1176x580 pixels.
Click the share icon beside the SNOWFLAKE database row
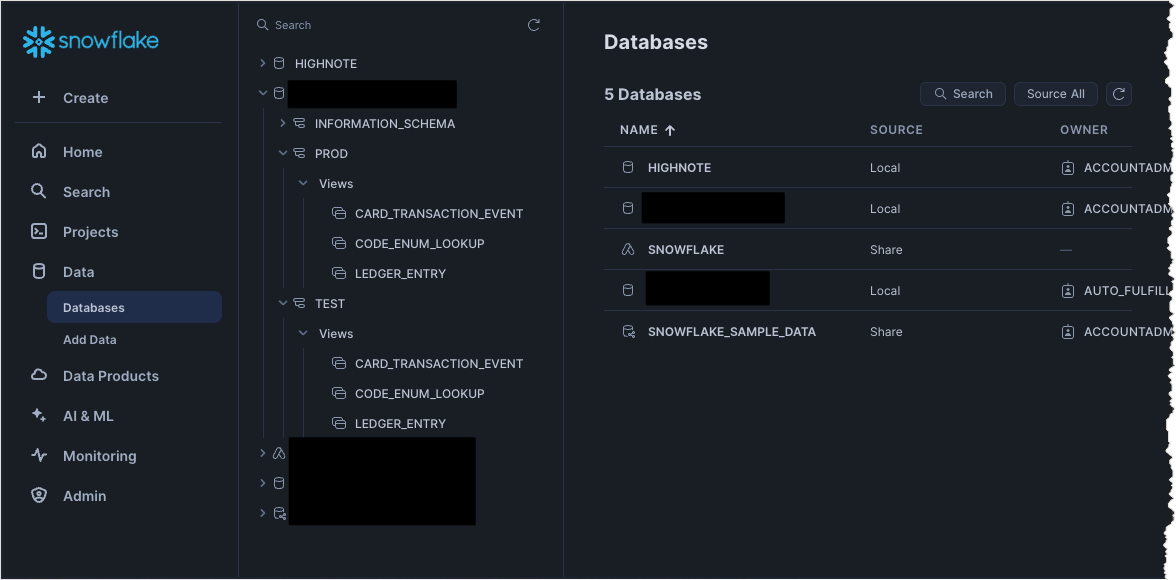point(627,249)
